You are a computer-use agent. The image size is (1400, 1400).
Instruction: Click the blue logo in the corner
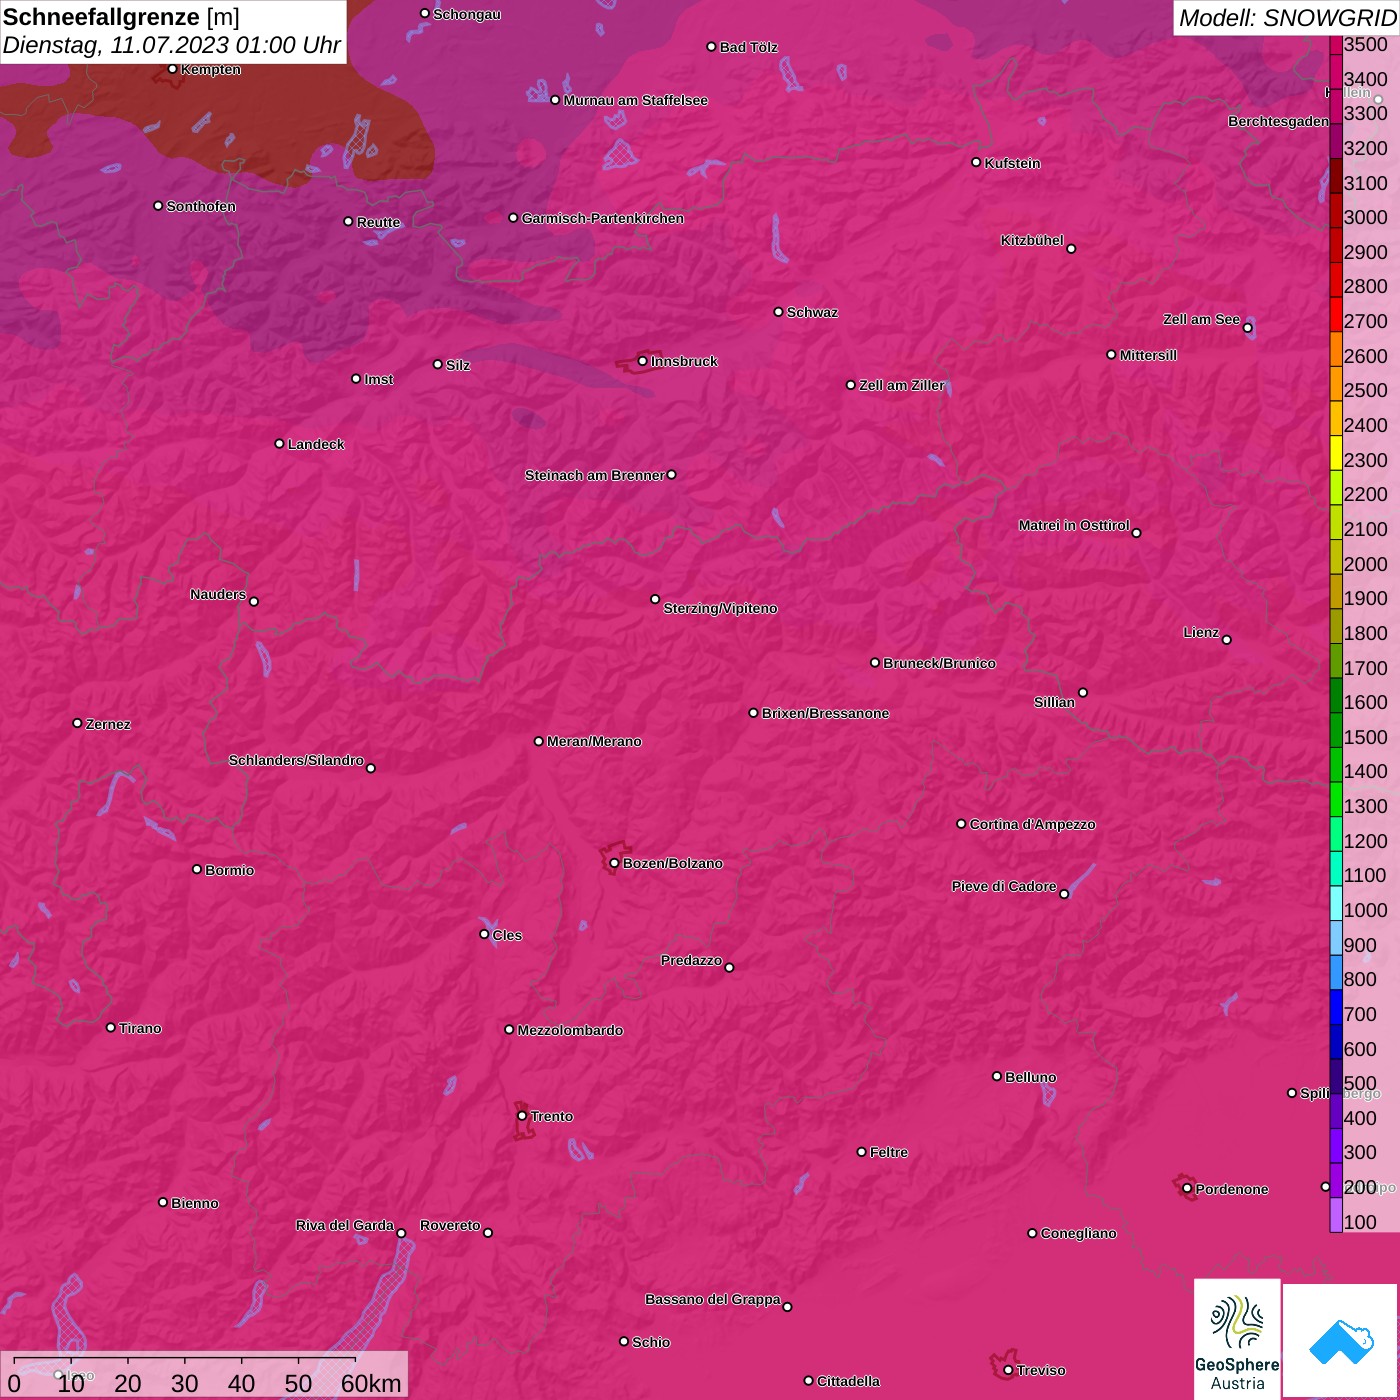(x=1341, y=1341)
